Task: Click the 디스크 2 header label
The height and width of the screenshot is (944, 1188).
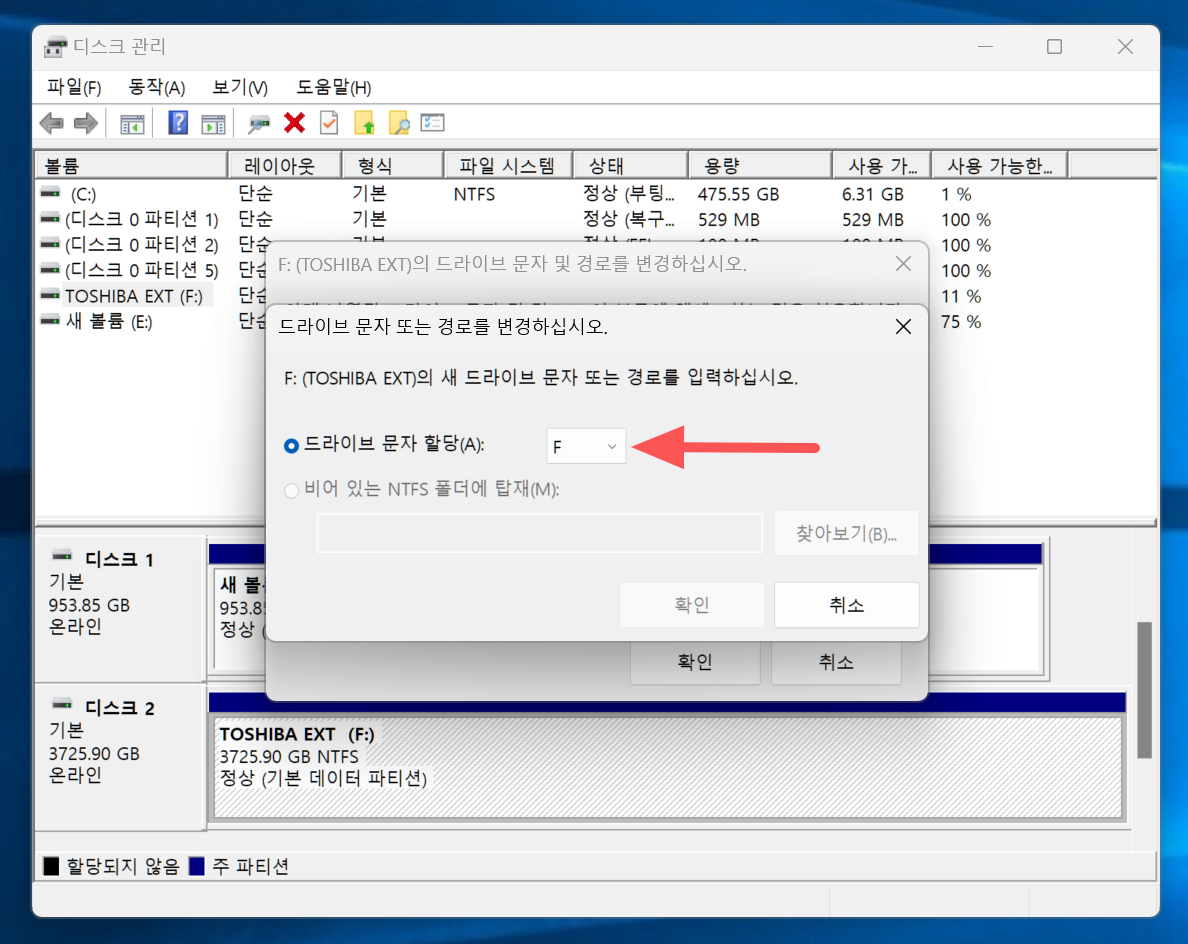Action: click(x=119, y=708)
